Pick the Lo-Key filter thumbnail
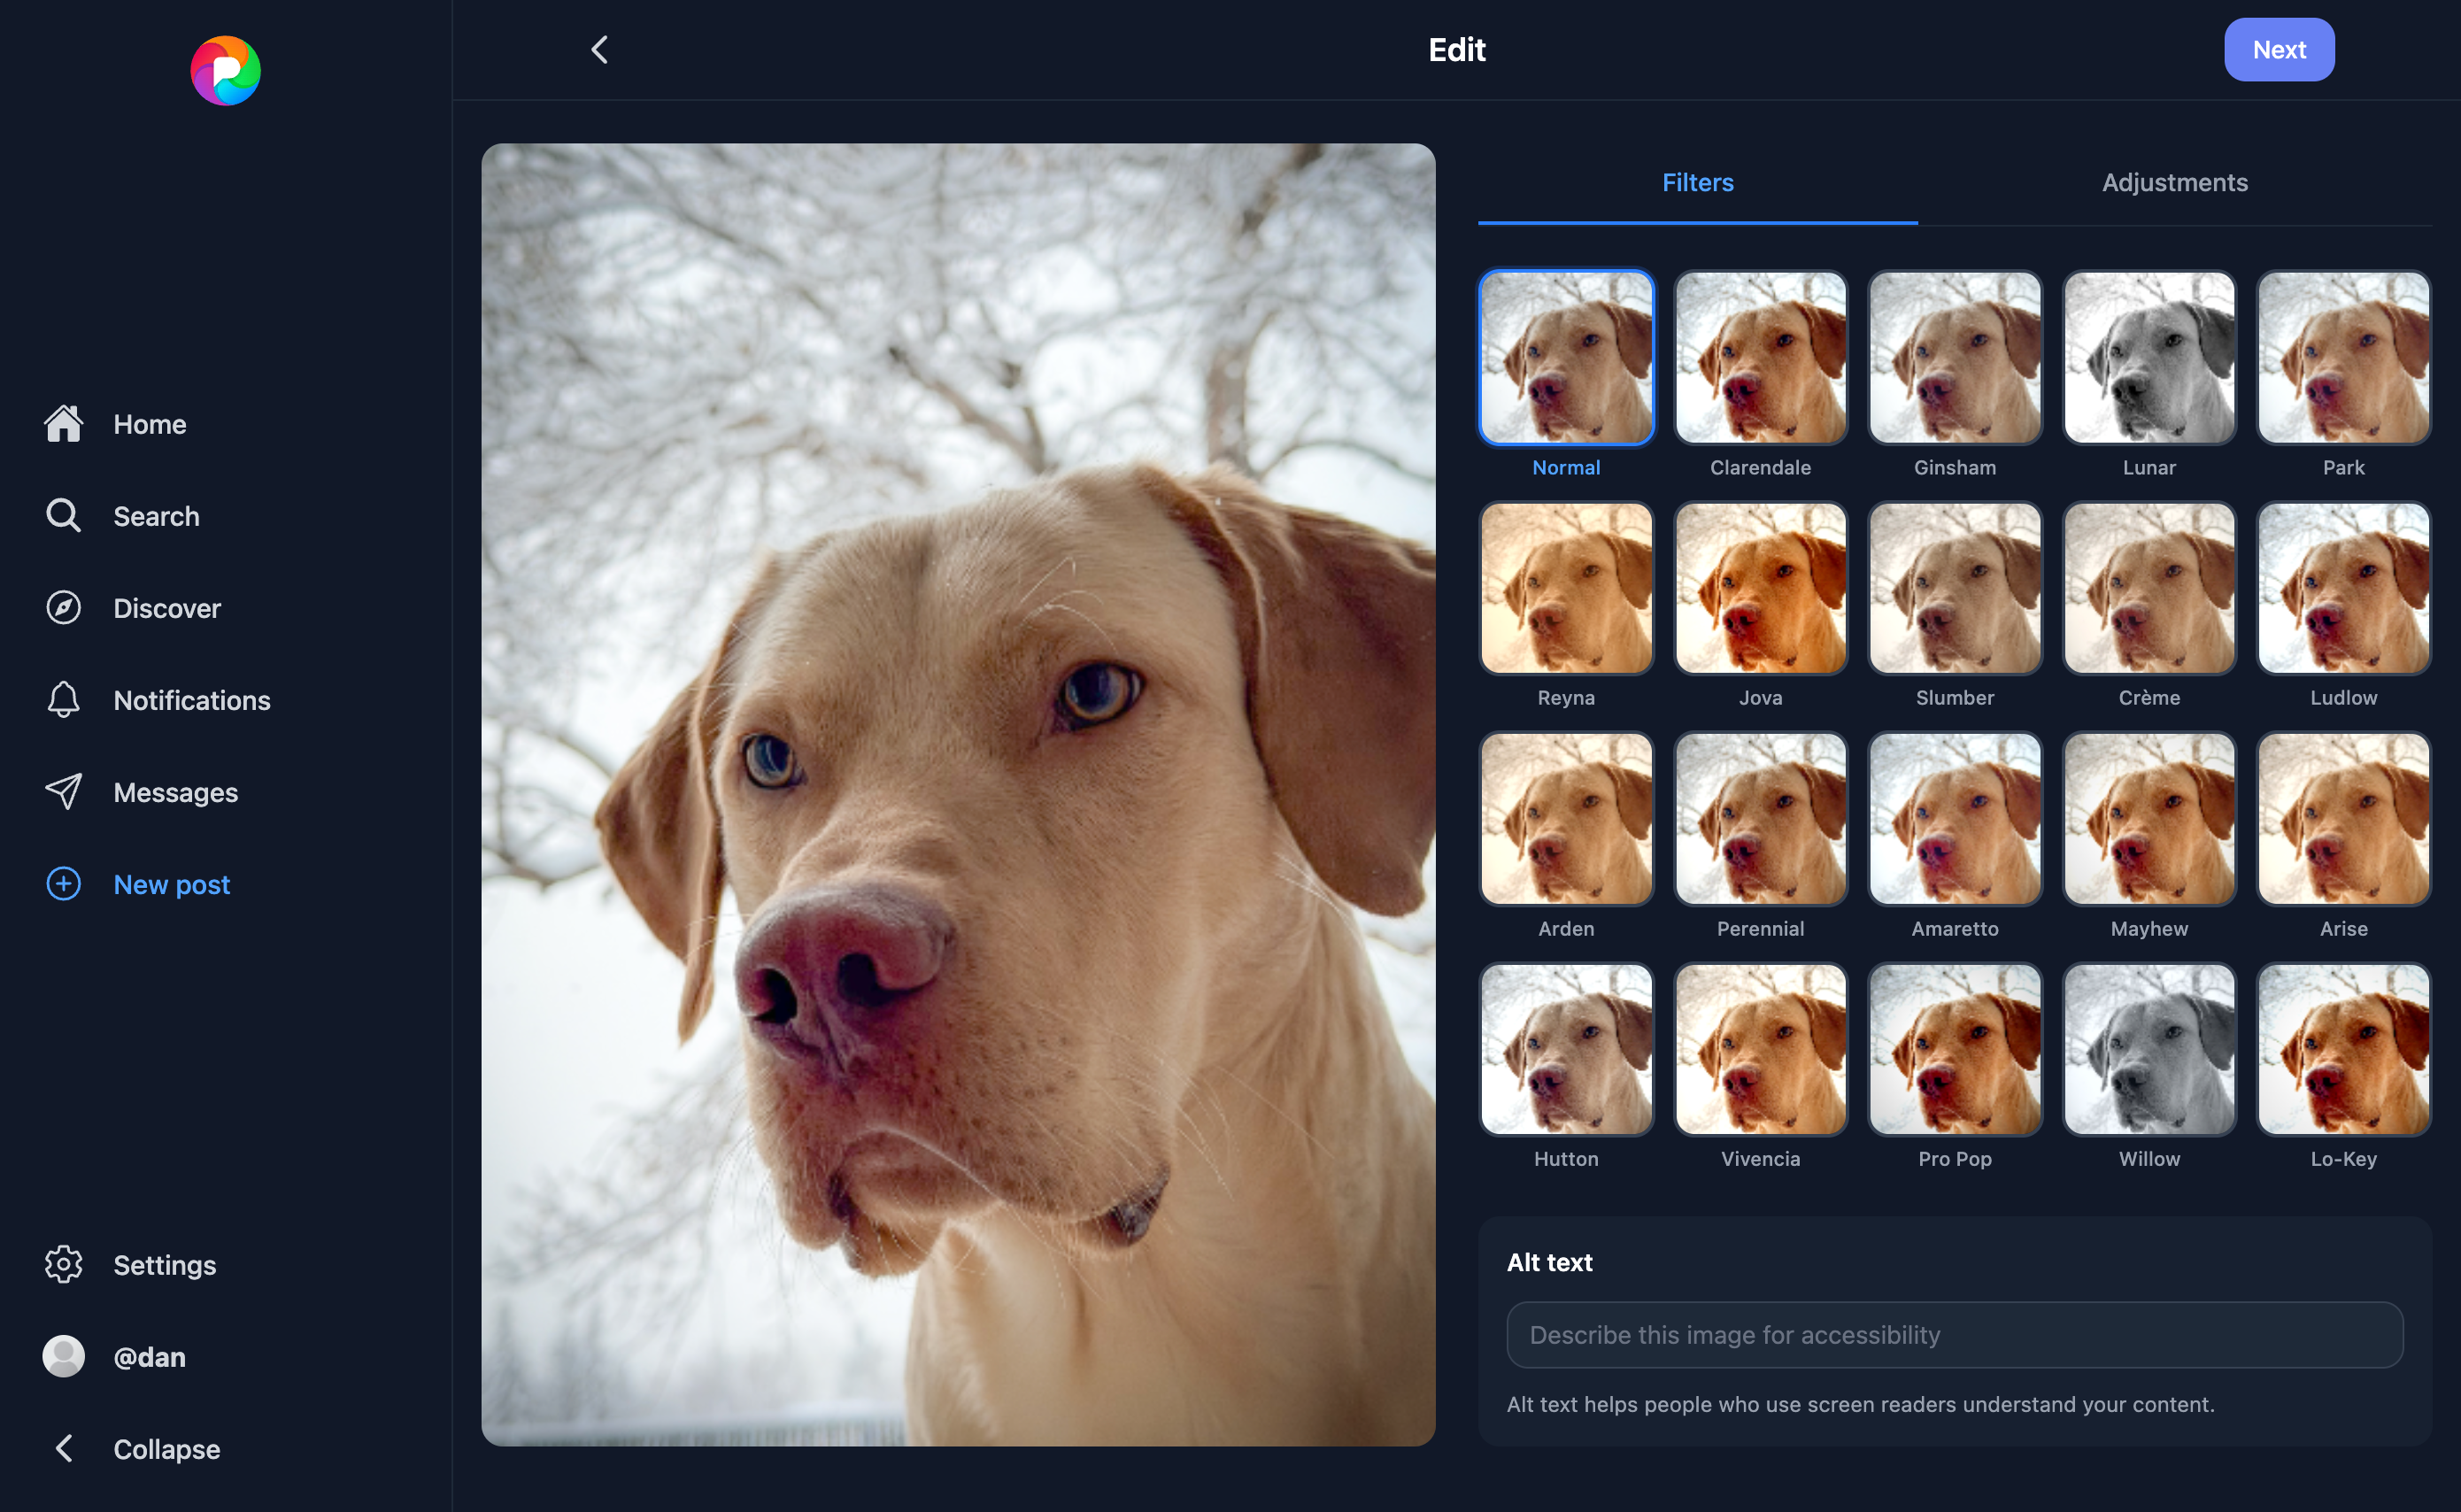 pyautogui.click(x=2343, y=1049)
